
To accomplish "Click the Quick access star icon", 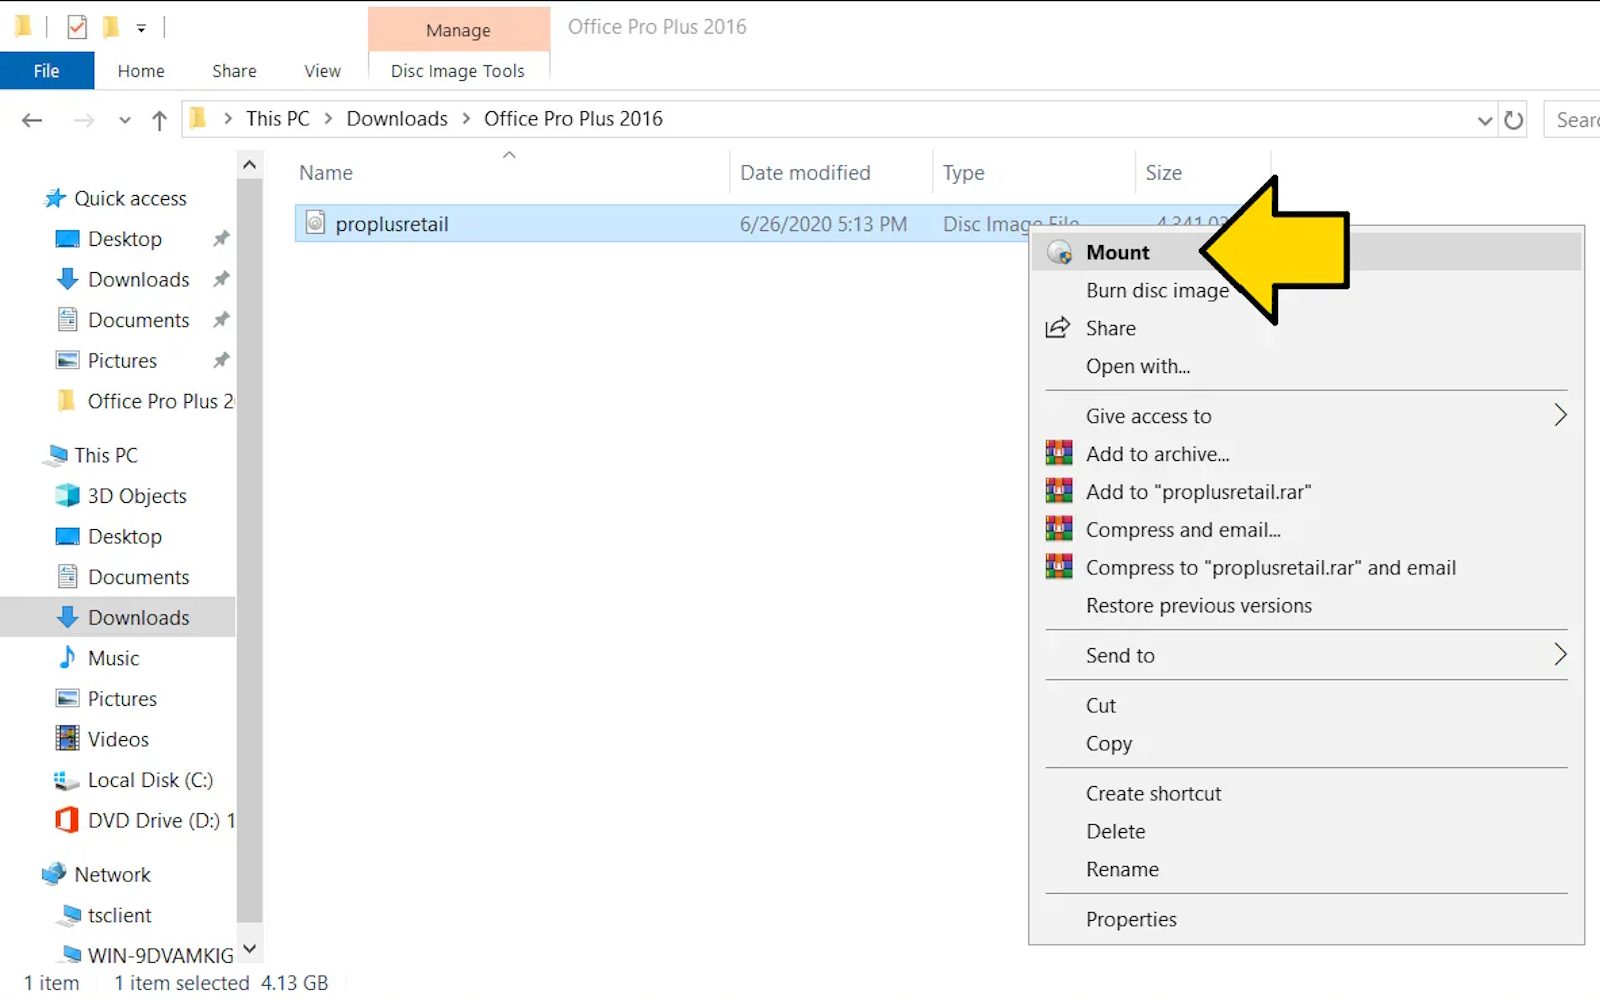I will click(x=55, y=198).
